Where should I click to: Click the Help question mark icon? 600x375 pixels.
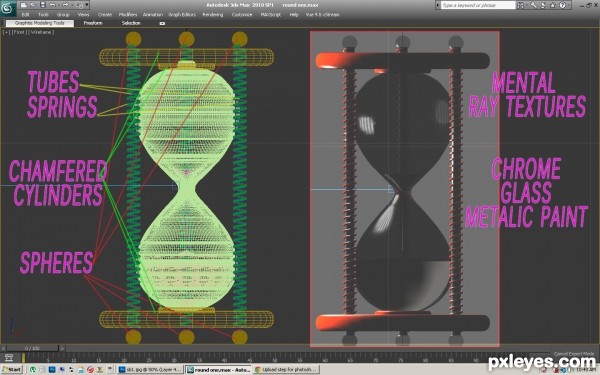(x=562, y=5)
